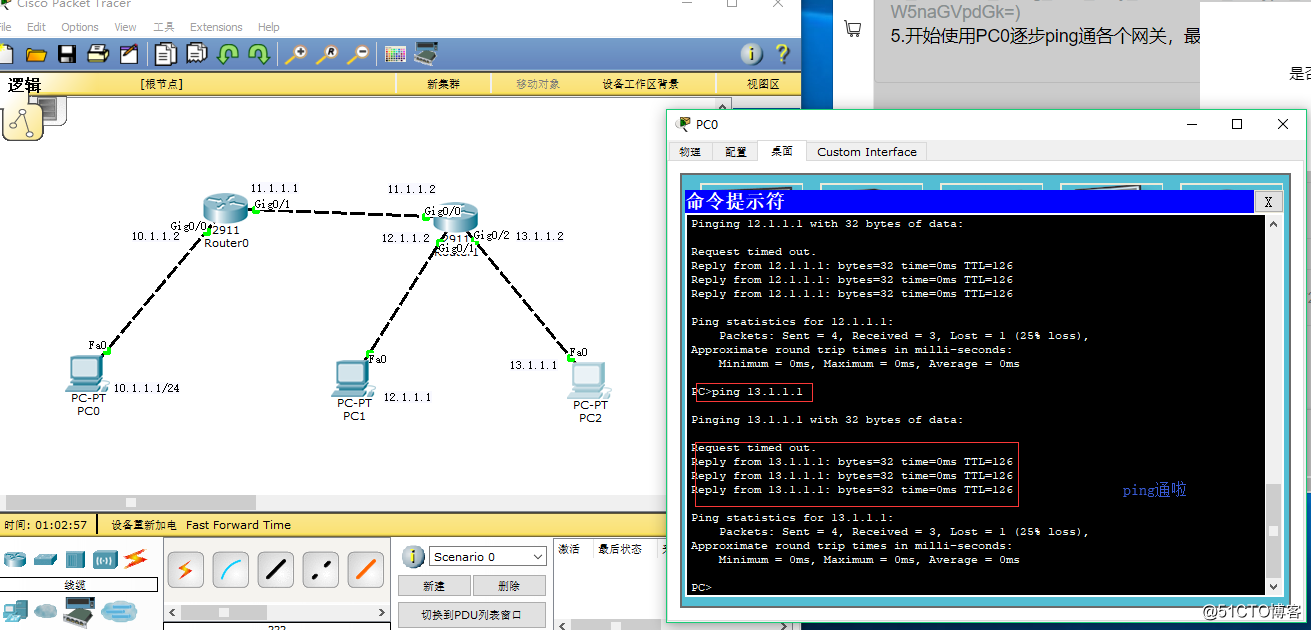Click 删除 scenario button
Image resolution: width=1311 pixels, height=630 pixels.
point(509,586)
